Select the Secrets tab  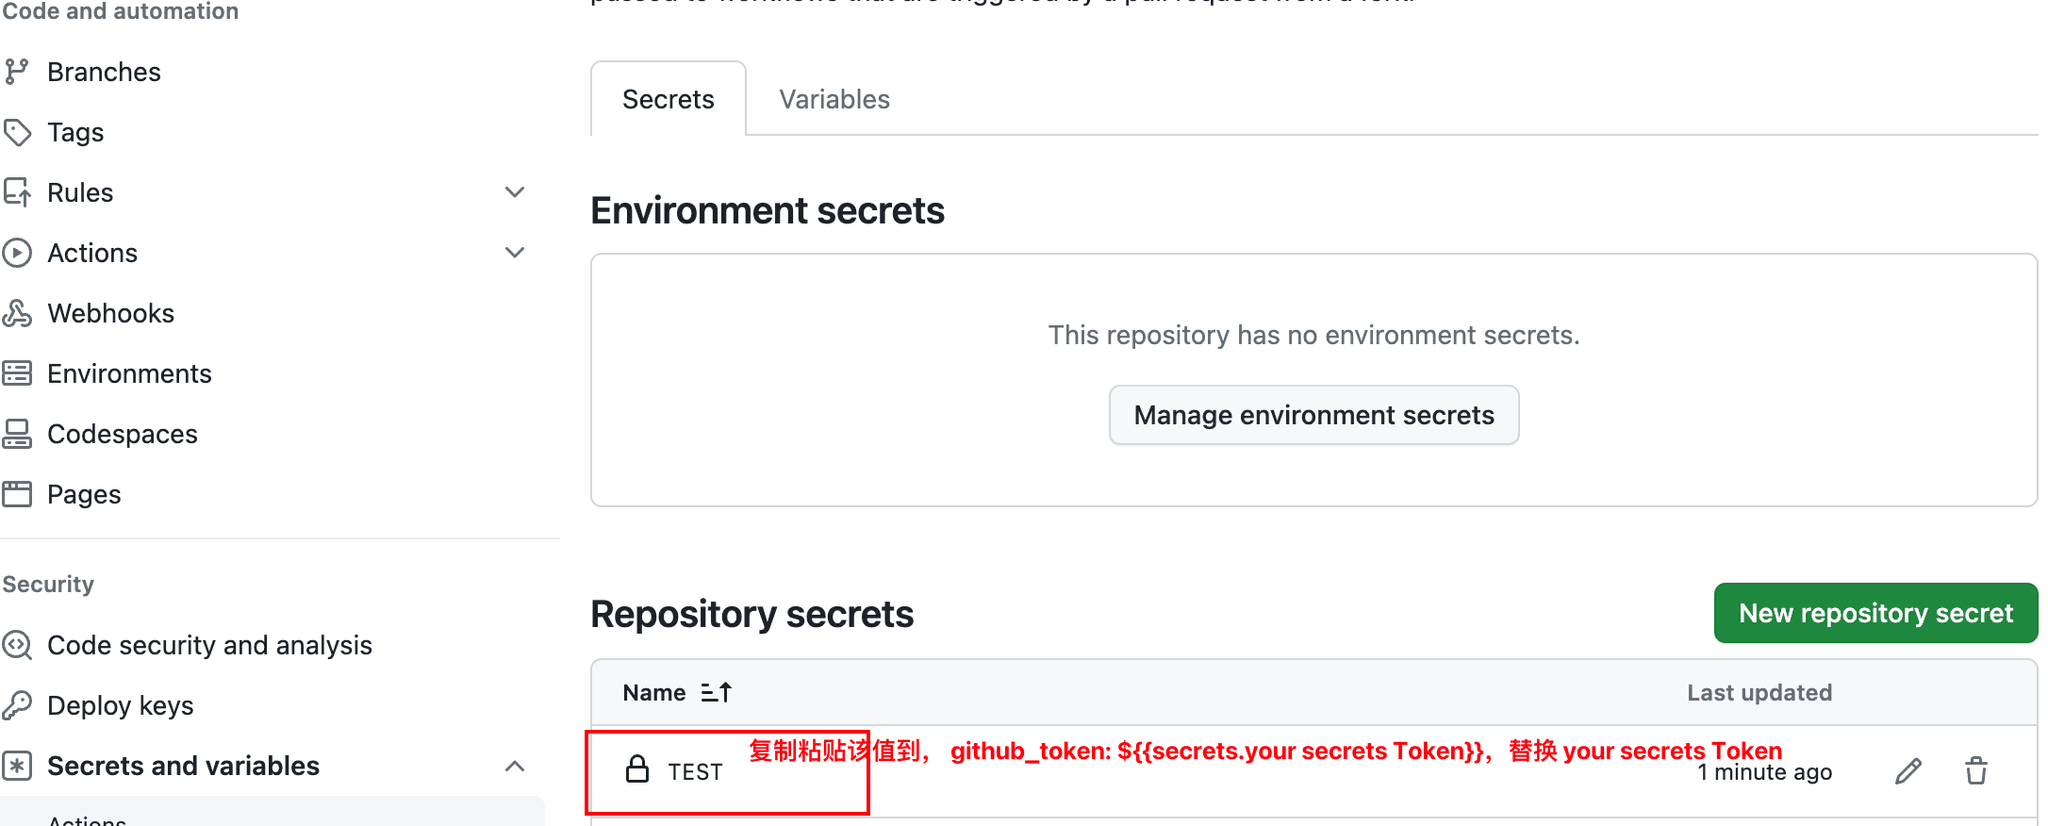(668, 99)
